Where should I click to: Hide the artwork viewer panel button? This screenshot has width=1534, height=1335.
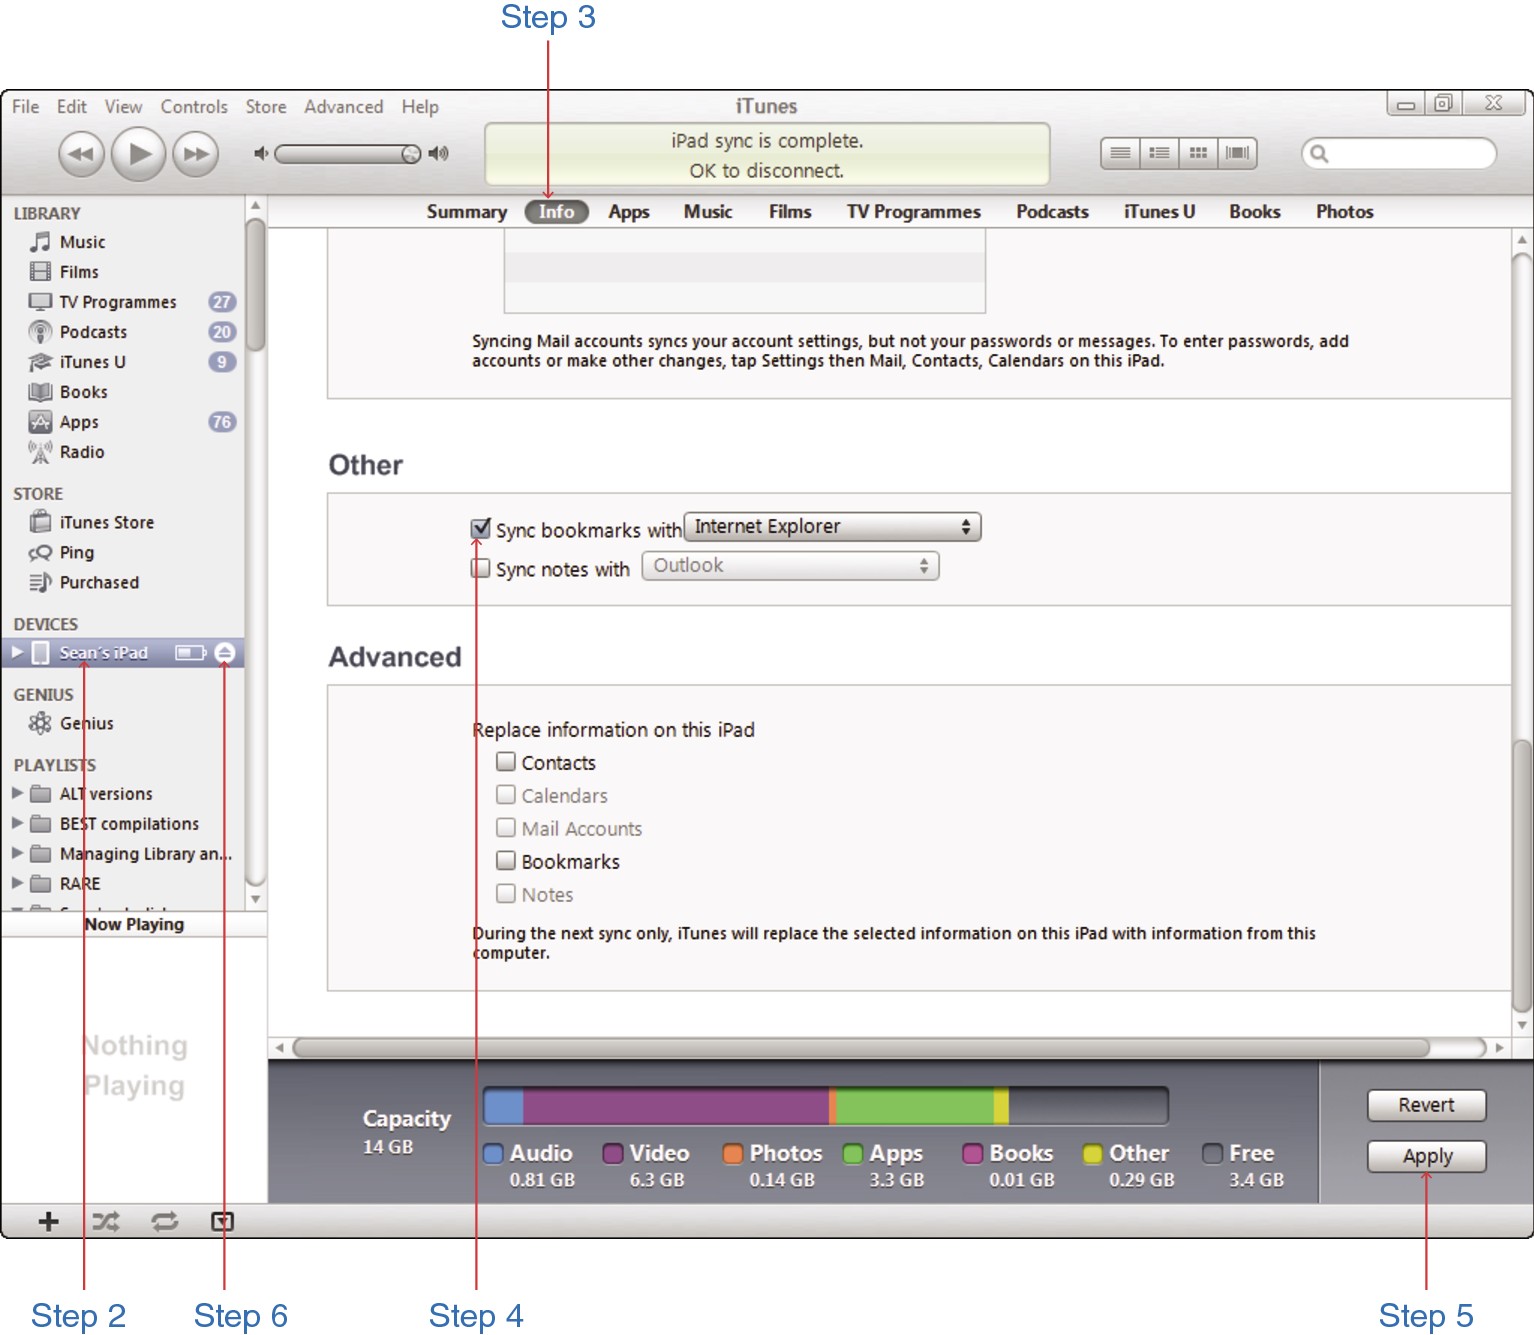click(x=222, y=1221)
